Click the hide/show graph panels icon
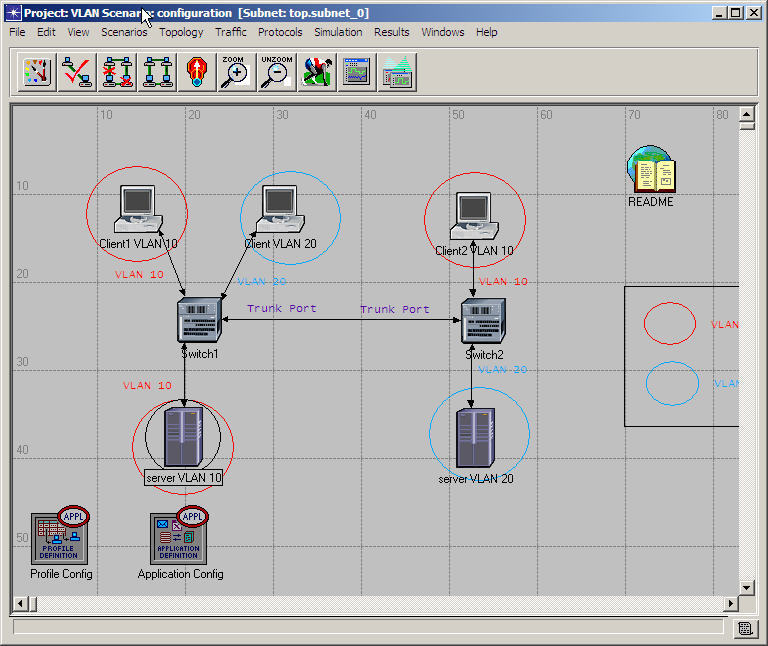This screenshot has width=768, height=646. [x=397, y=72]
